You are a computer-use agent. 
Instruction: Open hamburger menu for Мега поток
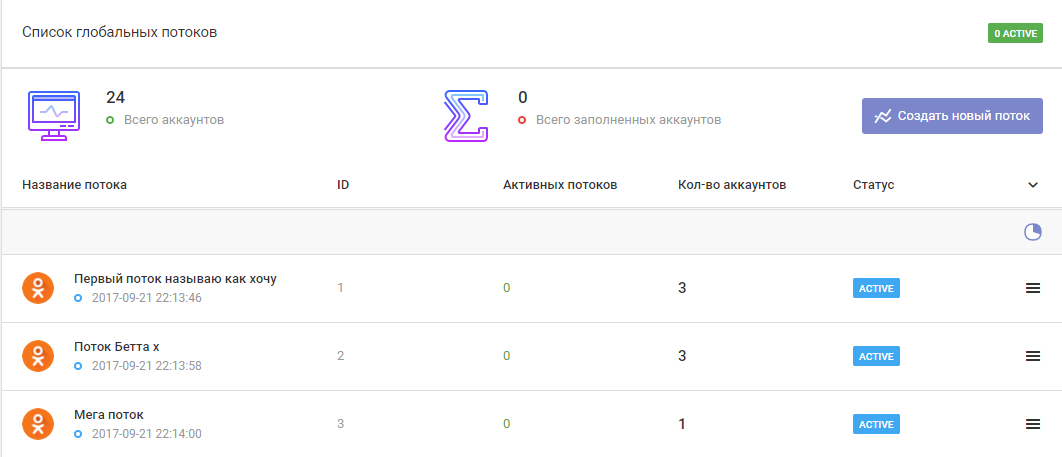click(x=1033, y=424)
